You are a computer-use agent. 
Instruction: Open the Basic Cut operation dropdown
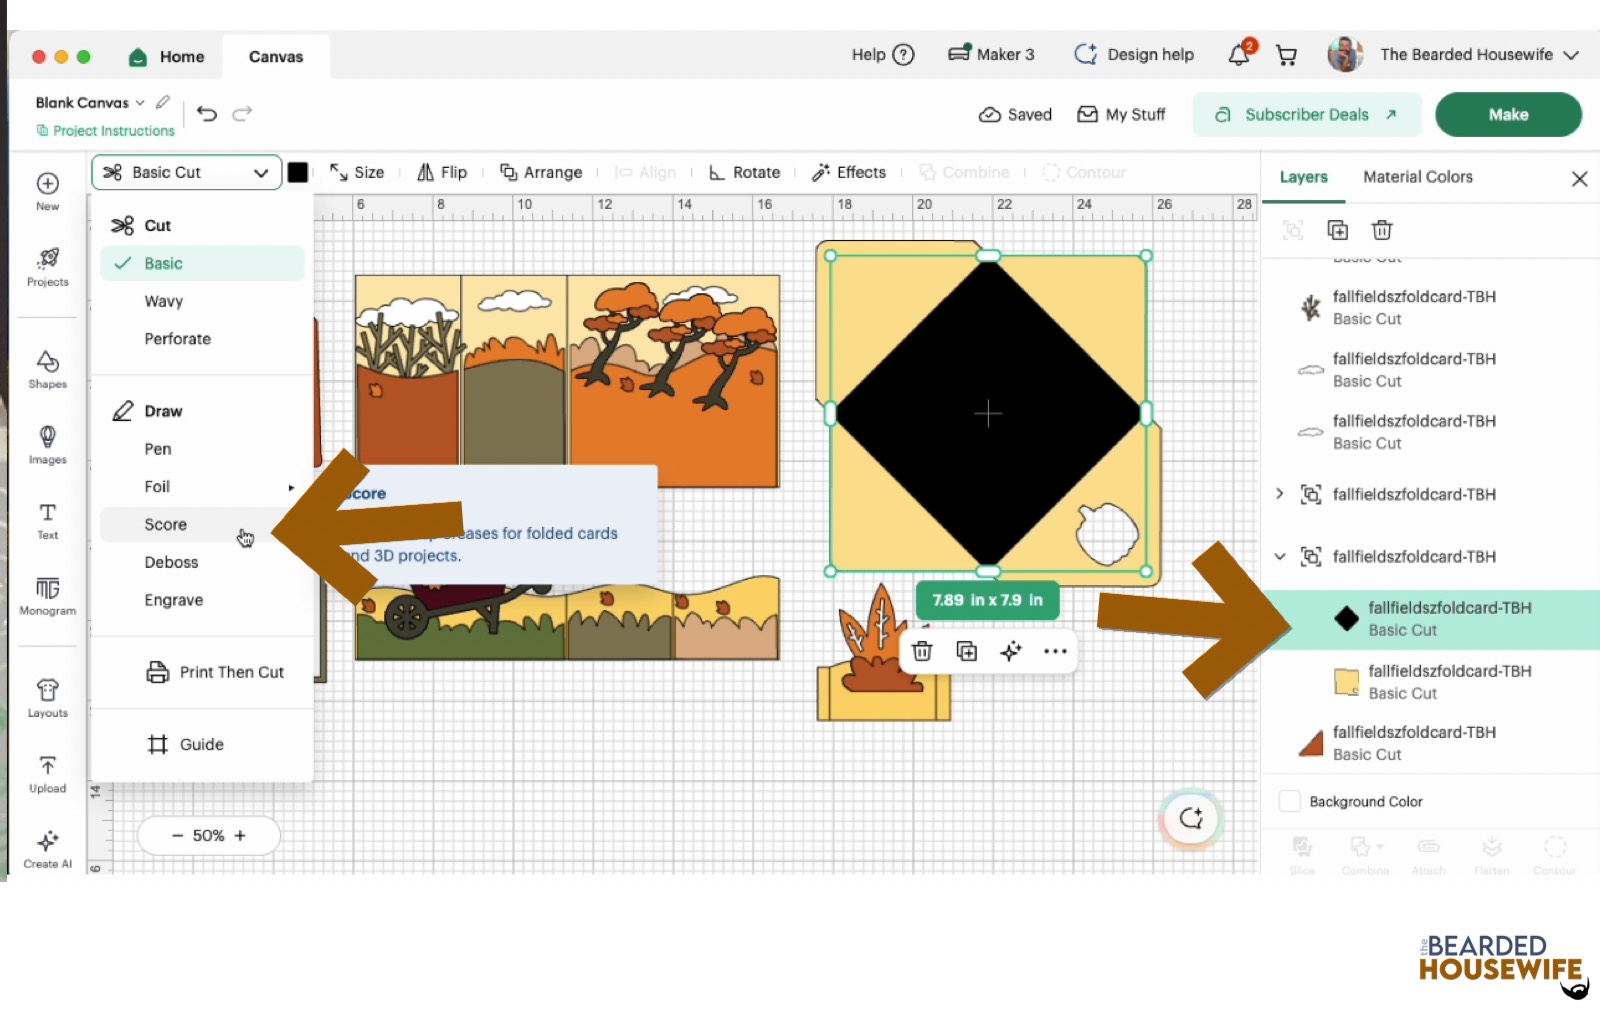tap(186, 172)
